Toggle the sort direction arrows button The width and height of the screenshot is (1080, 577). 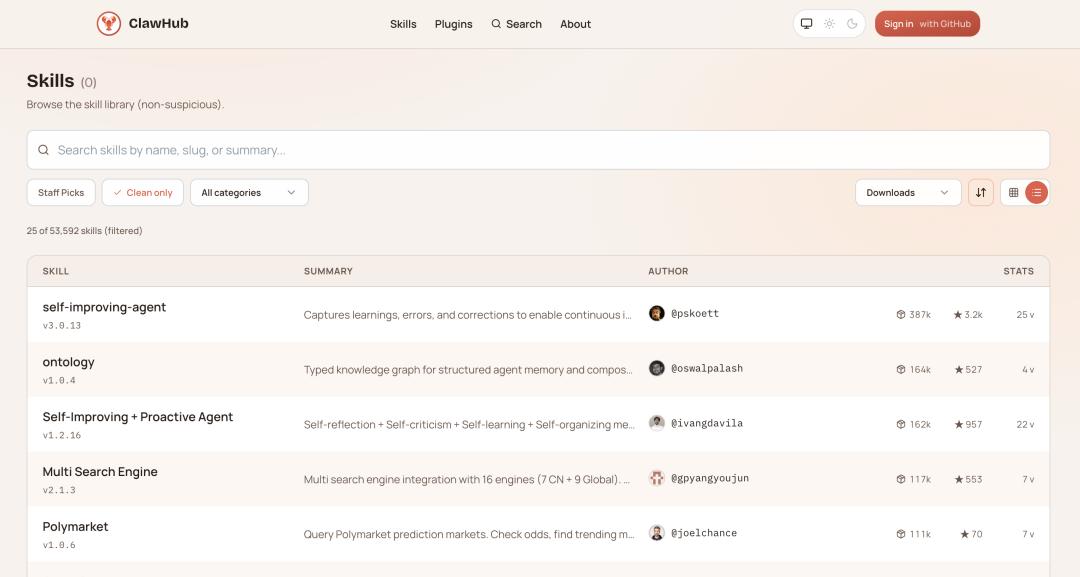click(980, 193)
